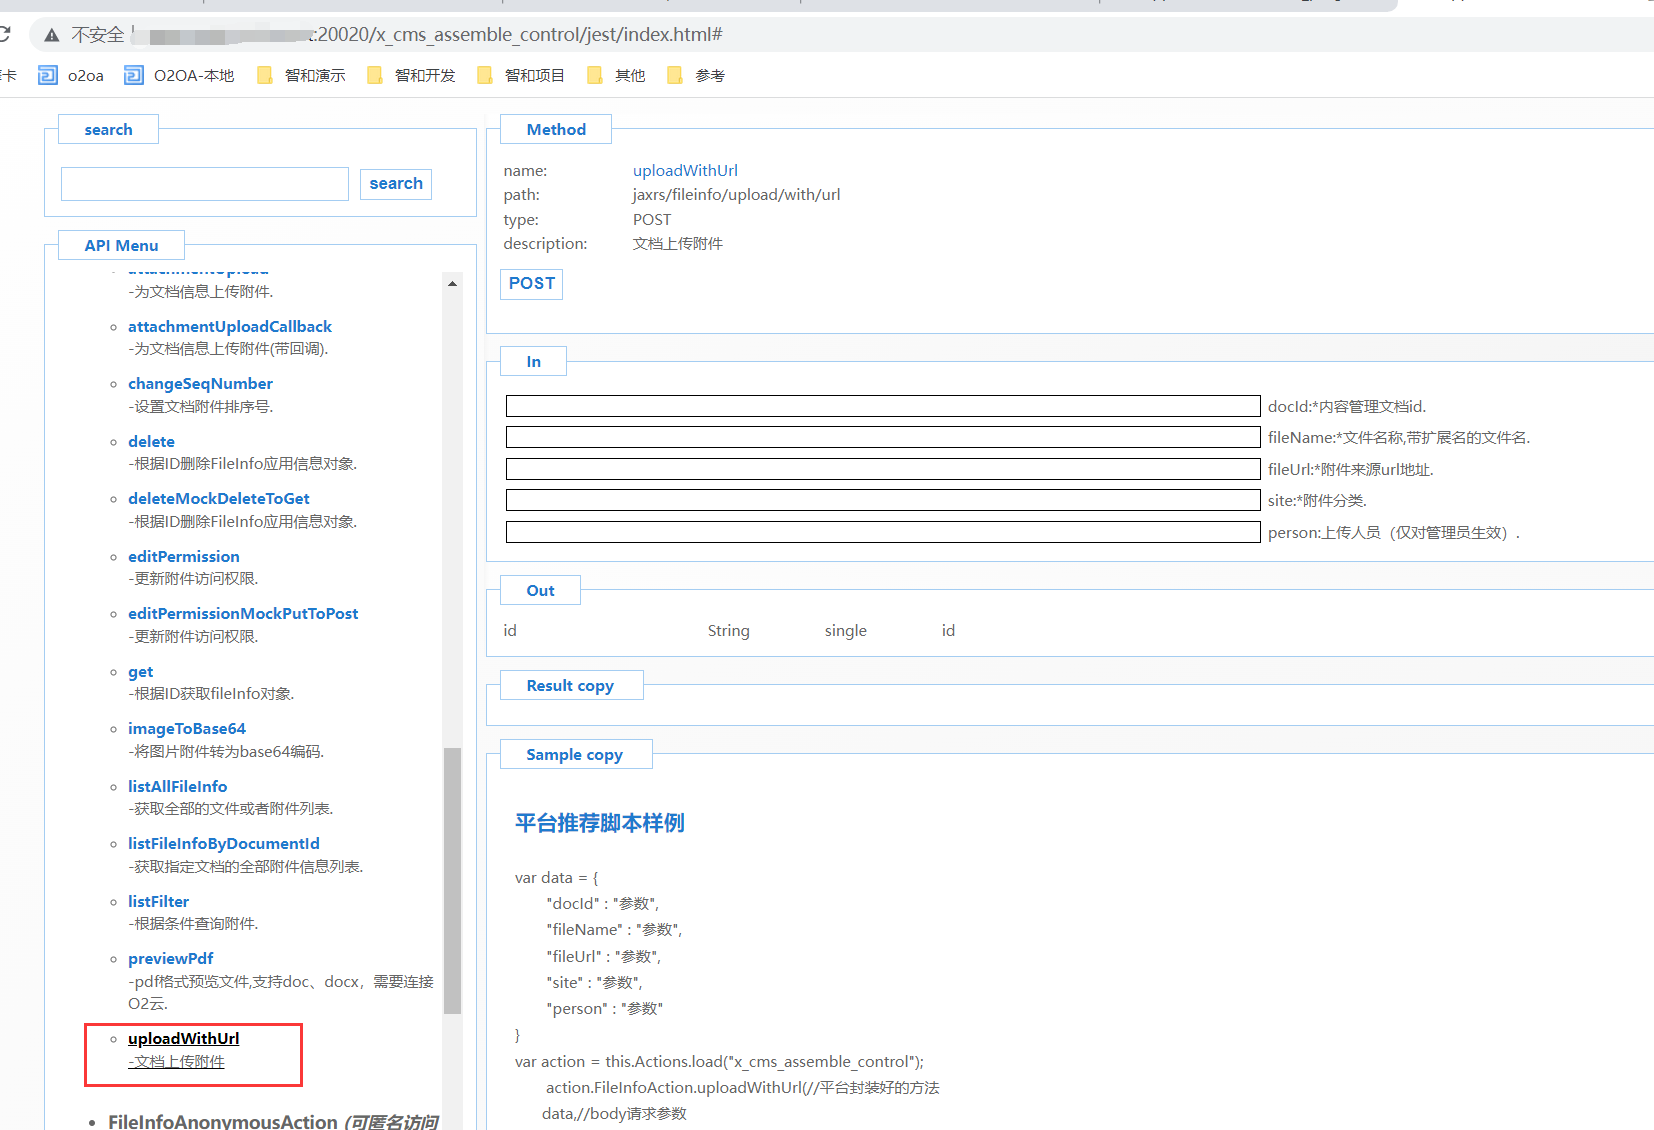Click the uploadWithUrl name link in Method
The width and height of the screenshot is (1654, 1130).
click(685, 171)
